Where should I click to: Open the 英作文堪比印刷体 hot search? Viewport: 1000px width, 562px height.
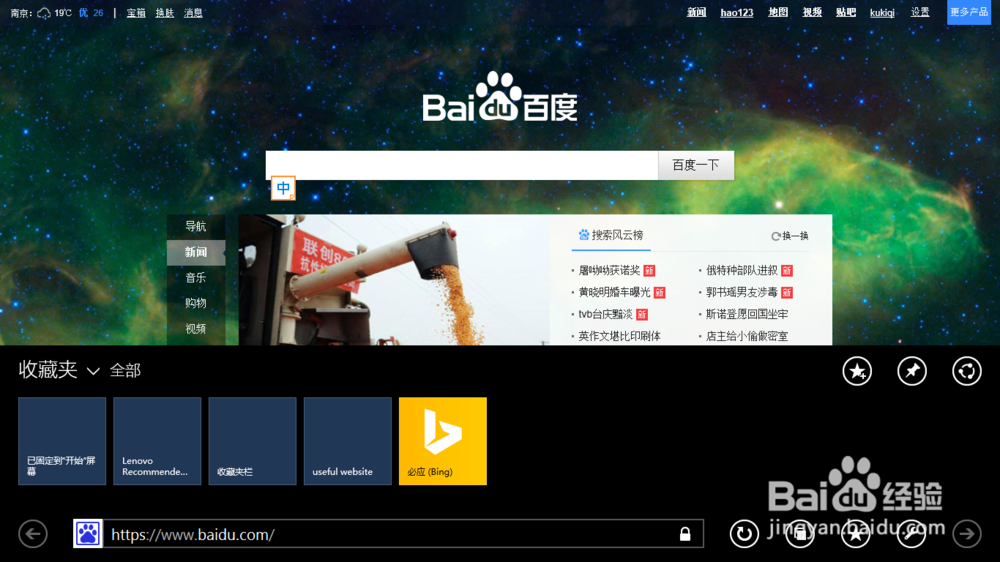click(x=619, y=336)
